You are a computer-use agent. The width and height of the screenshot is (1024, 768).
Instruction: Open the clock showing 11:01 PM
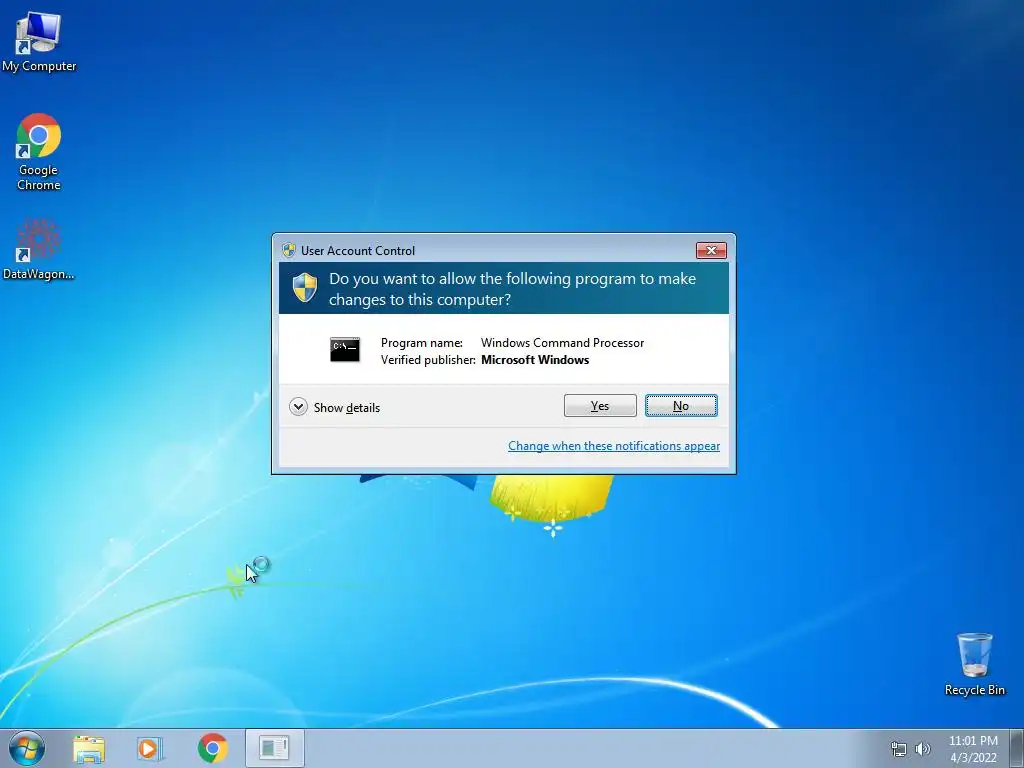(x=973, y=749)
